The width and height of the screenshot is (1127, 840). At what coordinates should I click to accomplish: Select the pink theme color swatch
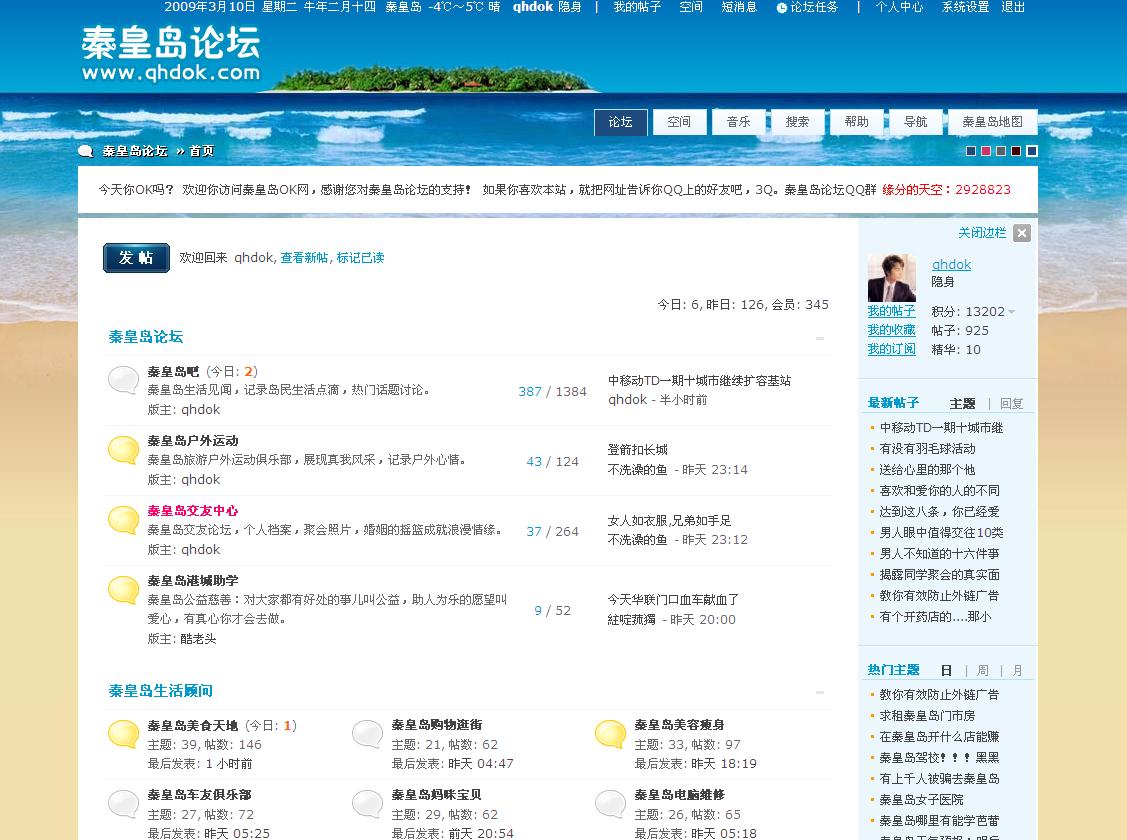[x=986, y=151]
